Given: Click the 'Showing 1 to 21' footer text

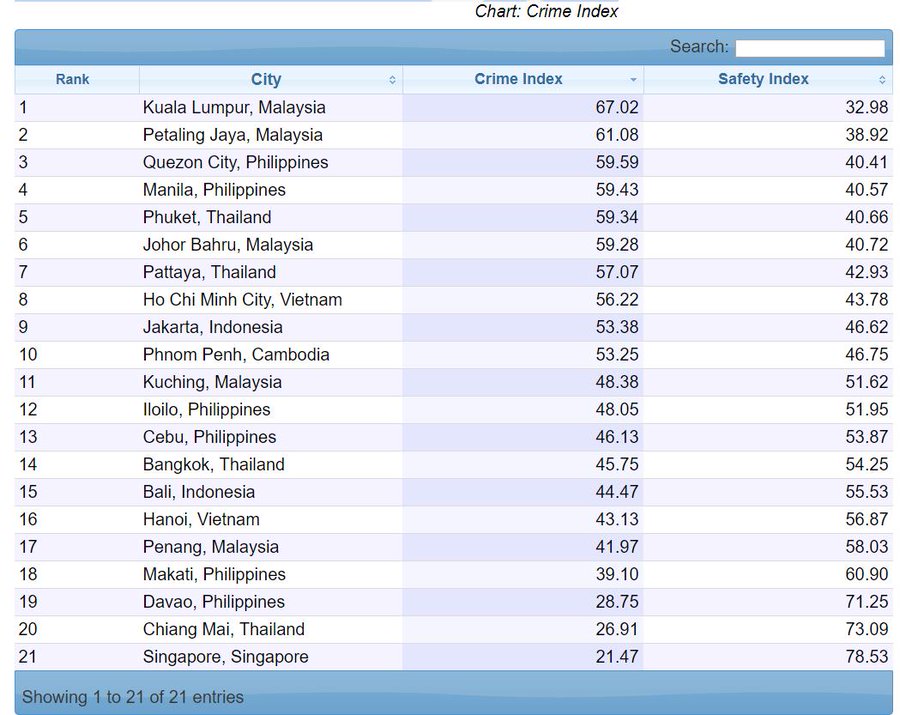Looking at the screenshot, I should tap(132, 697).
